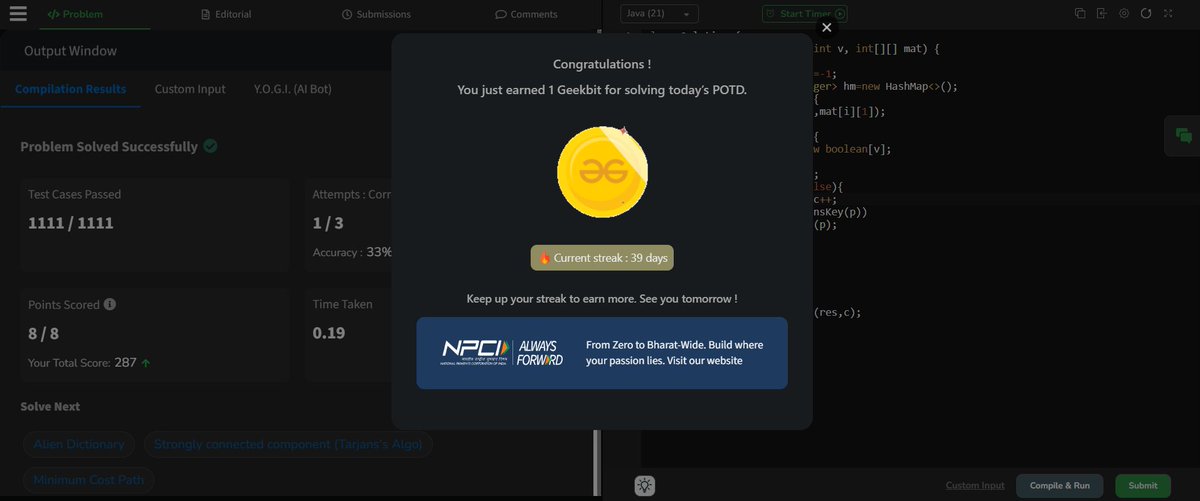Click the Compile & Run button

coord(1060,486)
